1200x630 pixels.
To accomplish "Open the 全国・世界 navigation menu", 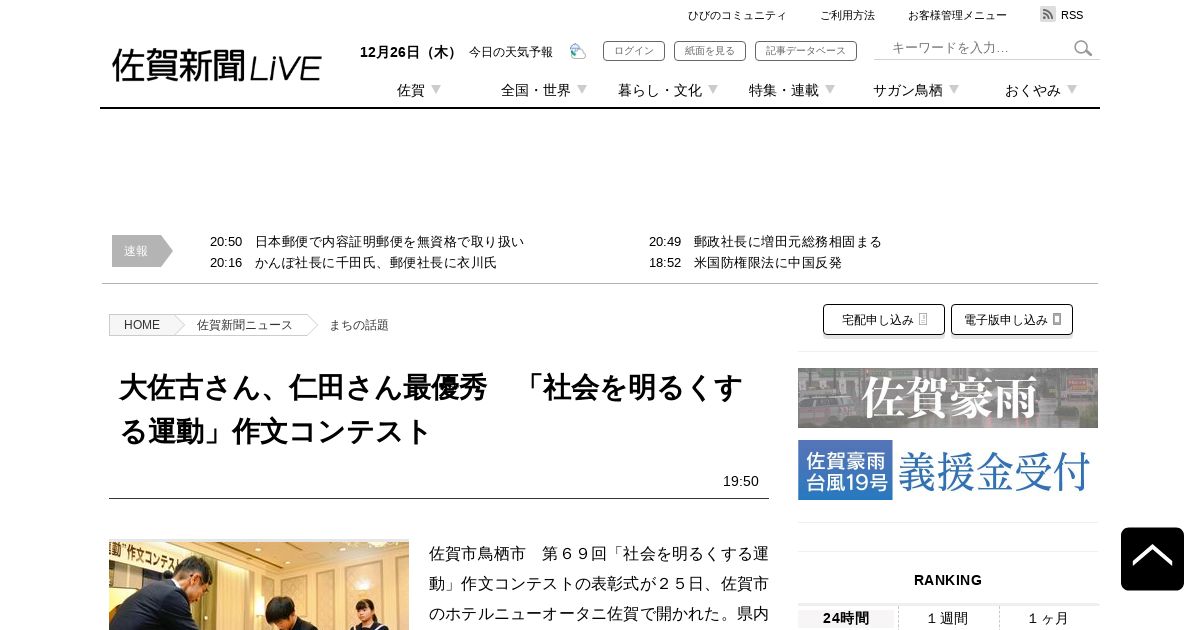I will pyautogui.click(x=536, y=90).
